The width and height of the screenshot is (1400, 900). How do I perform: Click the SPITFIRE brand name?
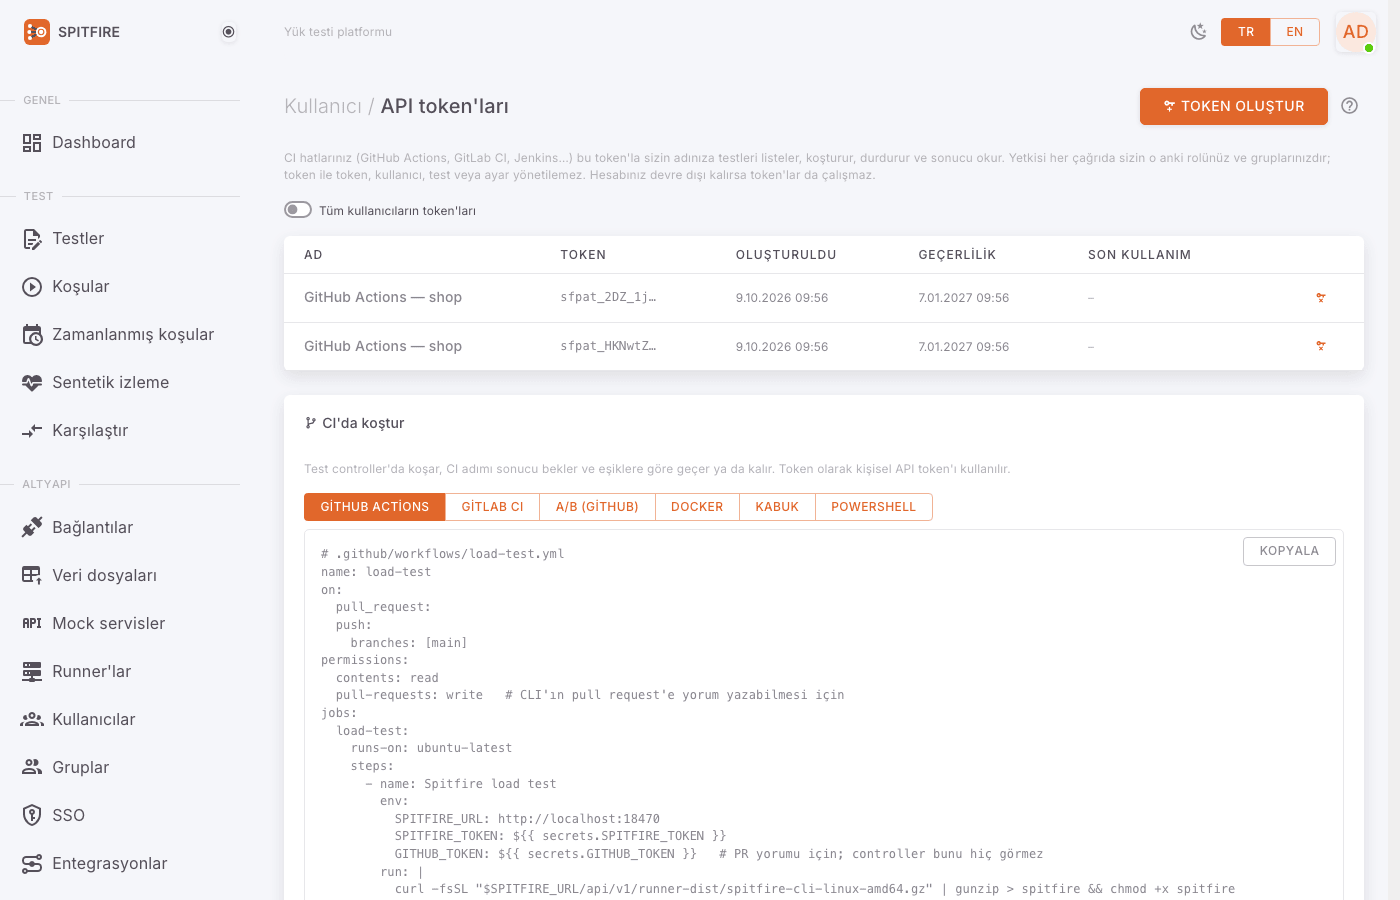click(89, 32)
